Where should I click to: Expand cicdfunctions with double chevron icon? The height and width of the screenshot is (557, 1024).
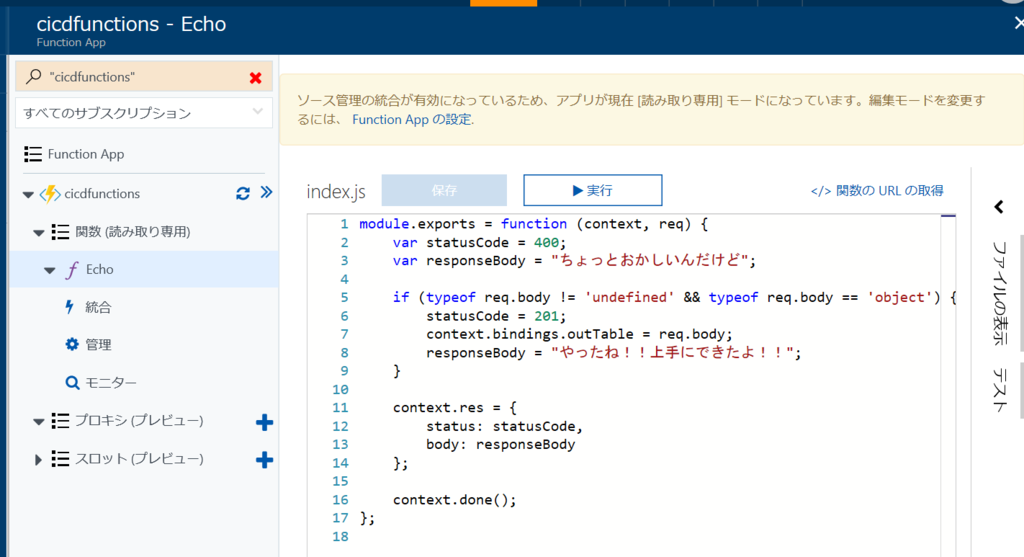[266, 192]
